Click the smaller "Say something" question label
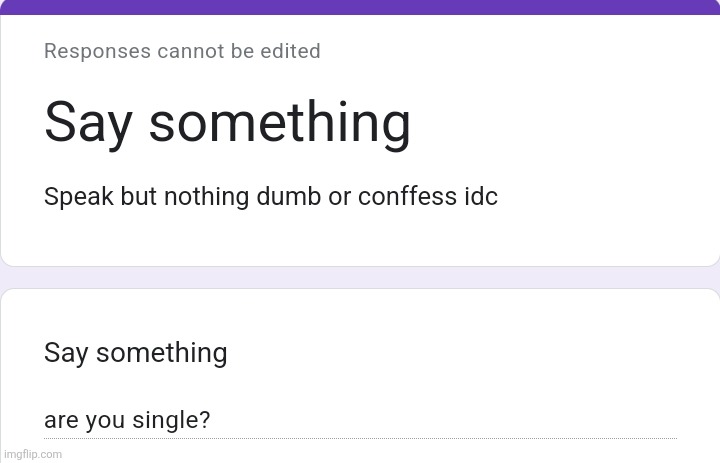 point(135,353)
